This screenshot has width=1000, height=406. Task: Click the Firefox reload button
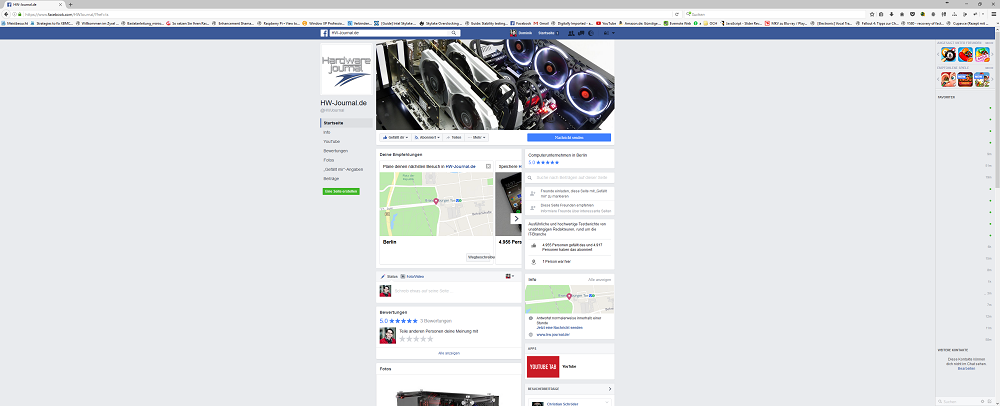677,13
